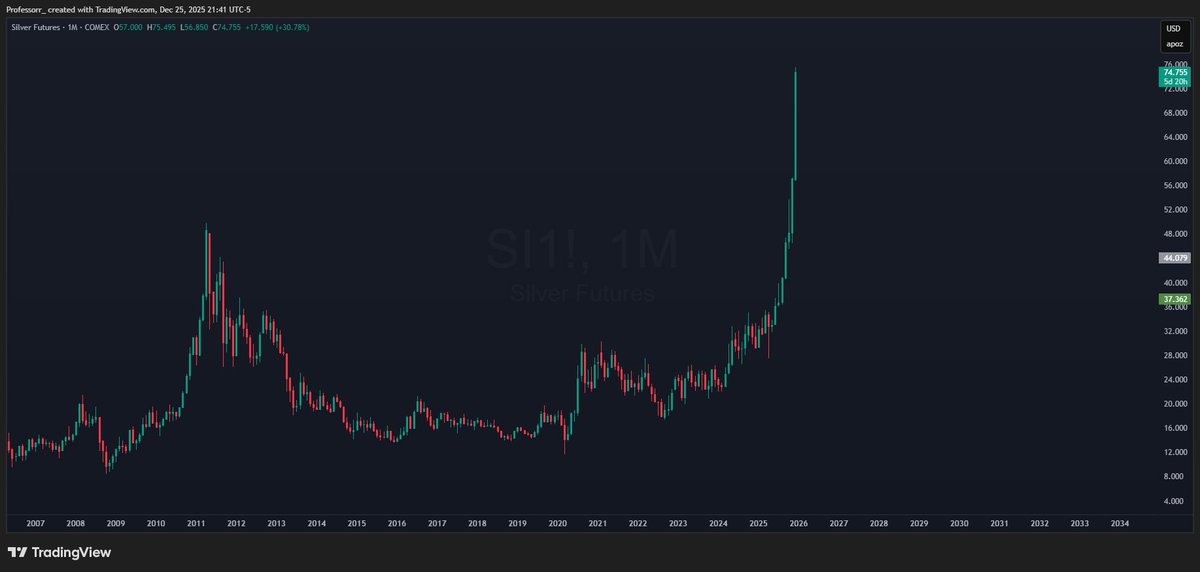Image resolution: width=1200 pixels, height=572 pixels.
Task: Click the 60.000 price axis tick
Action: [1174, 161]
